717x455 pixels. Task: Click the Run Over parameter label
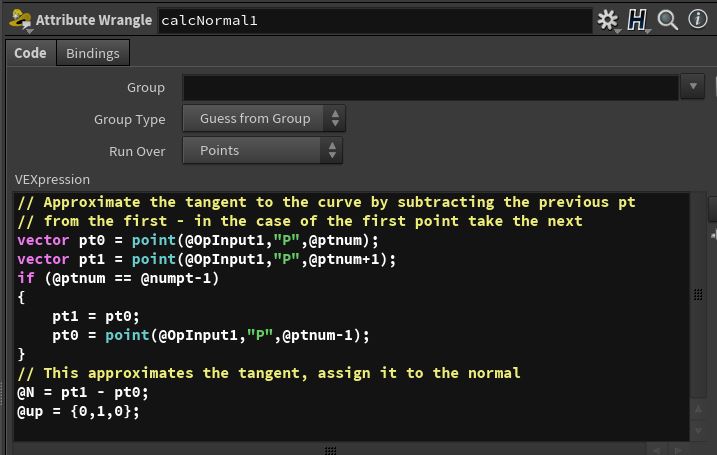click(137, 151)
